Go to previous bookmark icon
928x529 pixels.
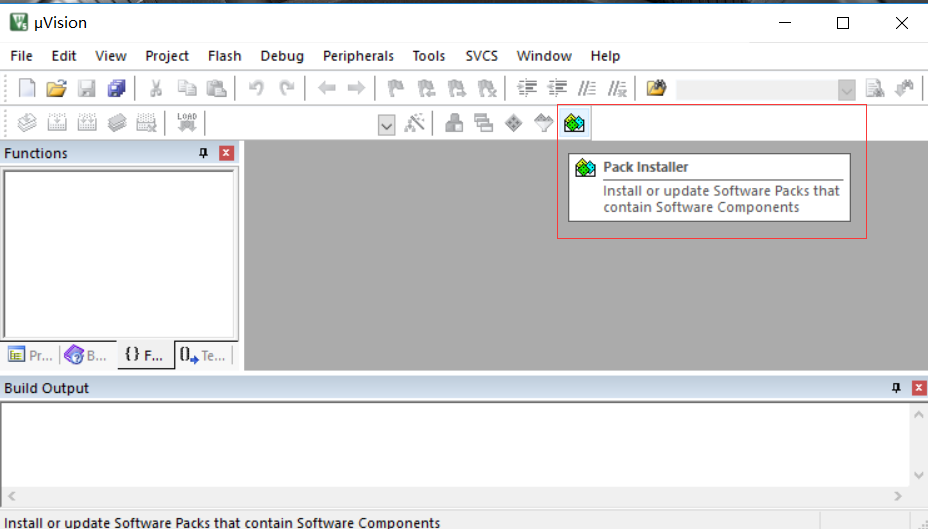pos(426,89)
